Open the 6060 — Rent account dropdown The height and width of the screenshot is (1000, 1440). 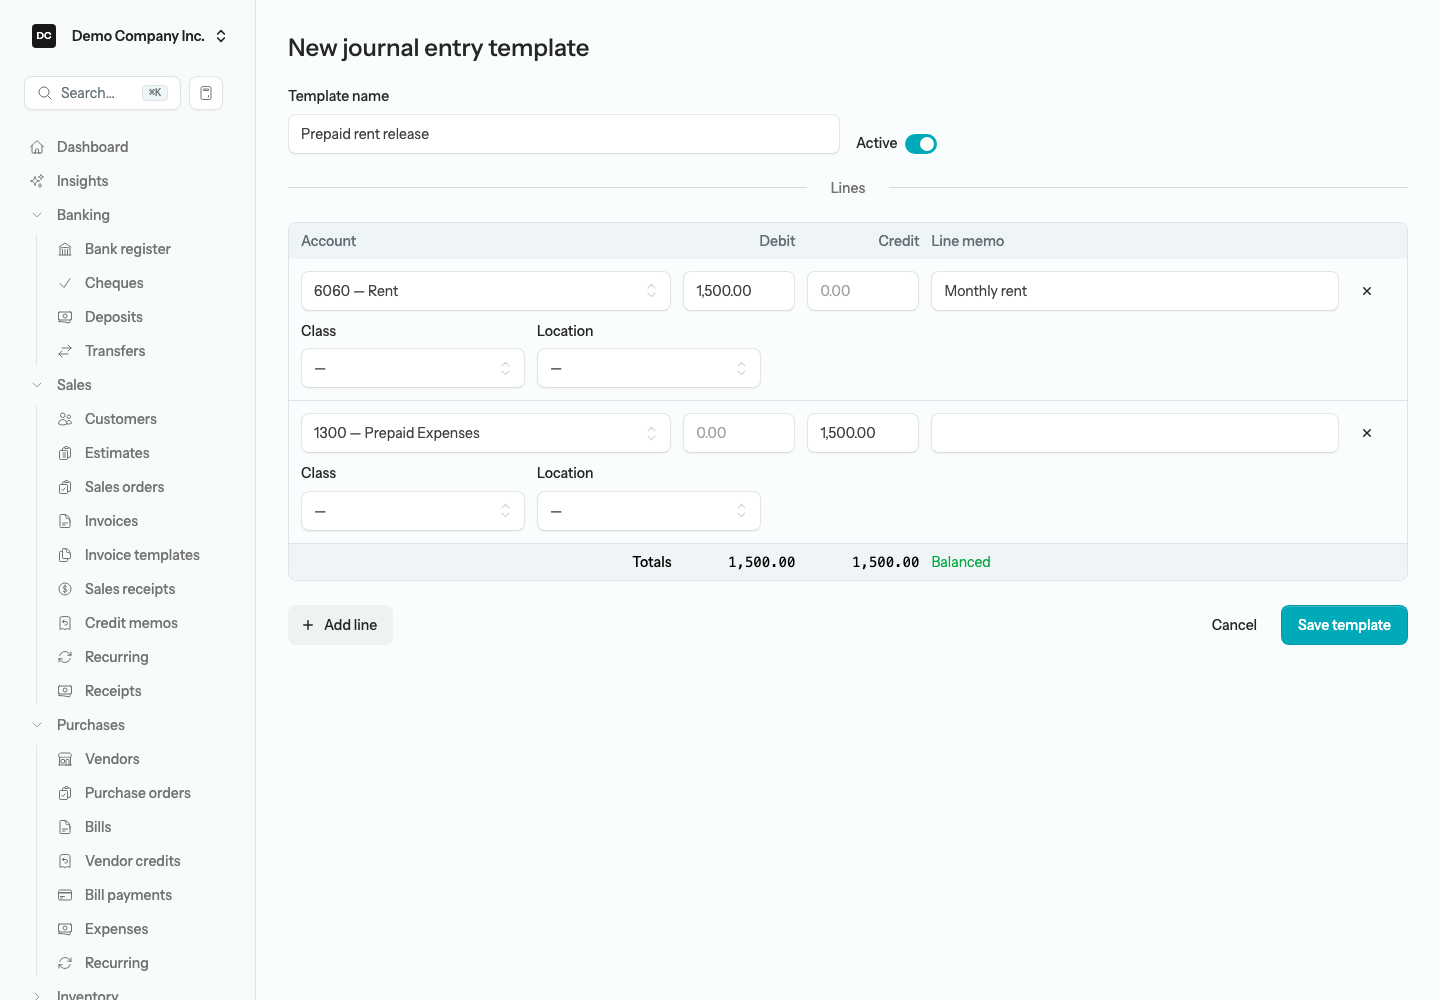485,291
